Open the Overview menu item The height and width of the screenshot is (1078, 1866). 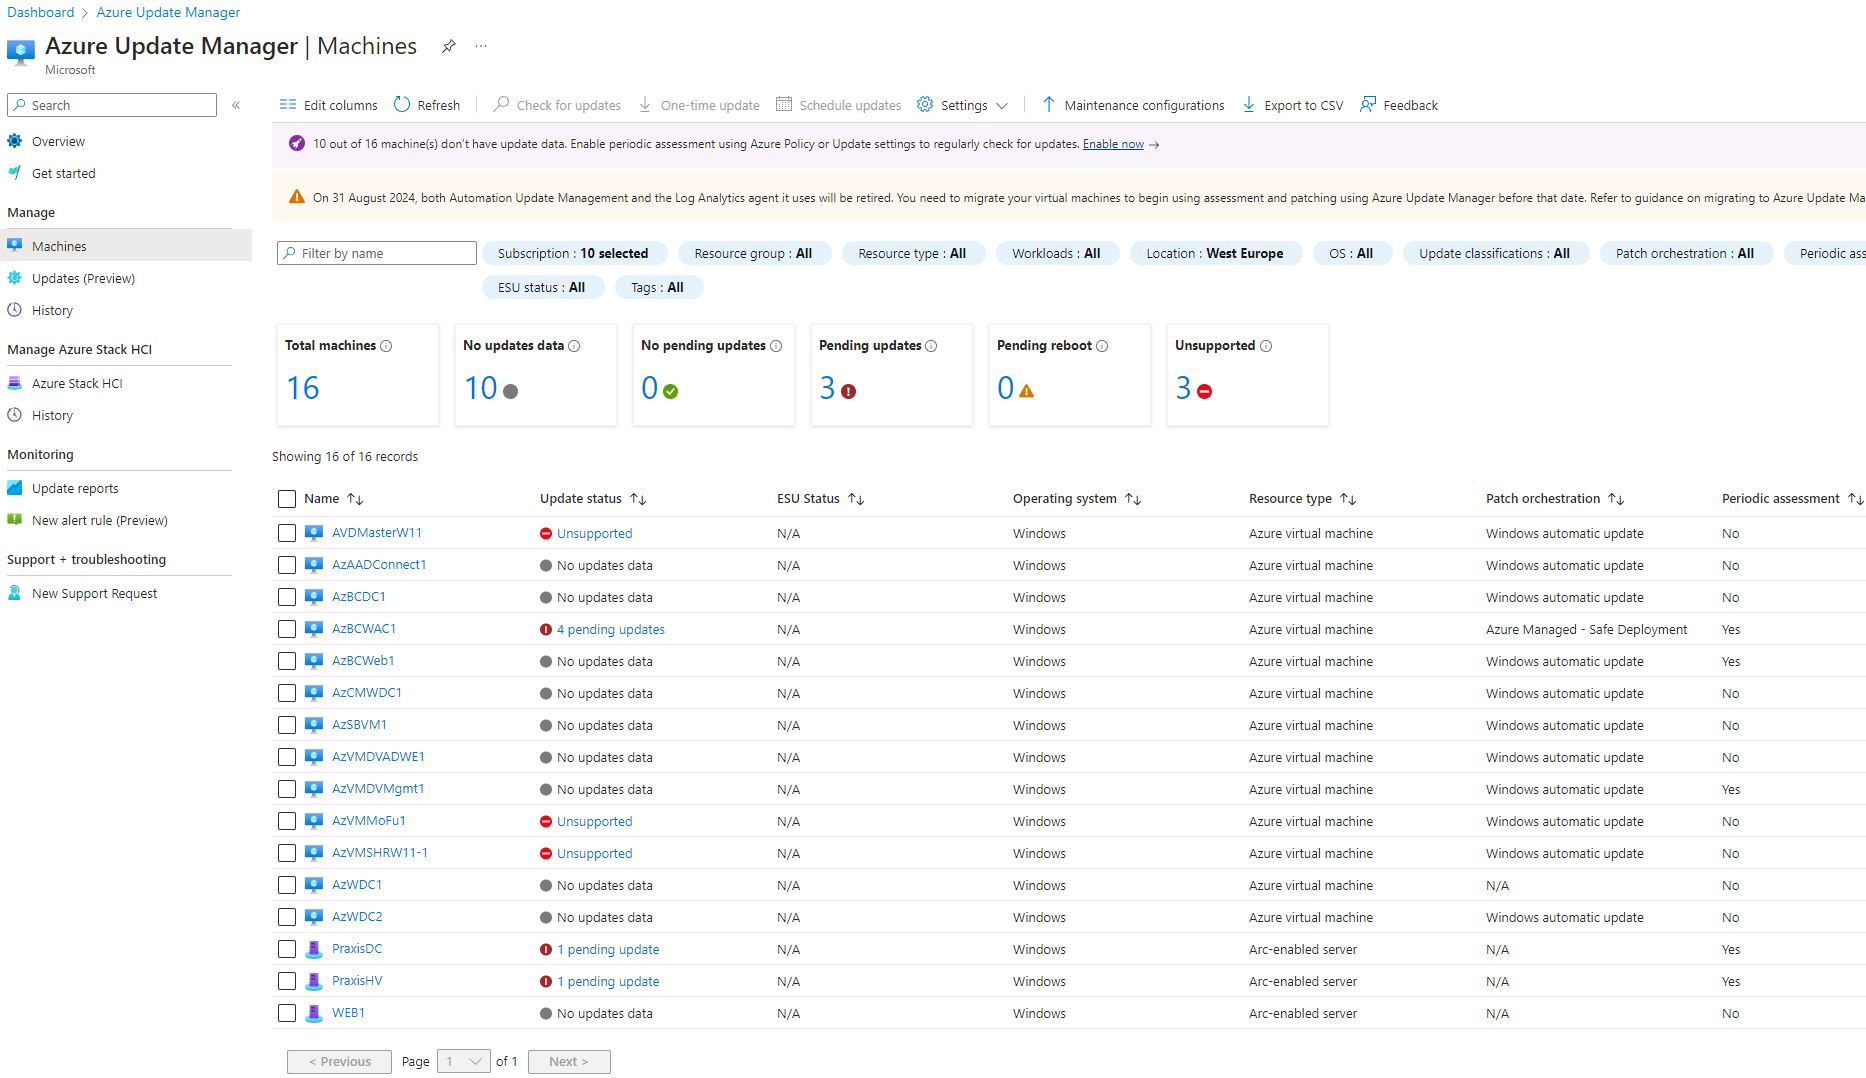coord(58,142)
